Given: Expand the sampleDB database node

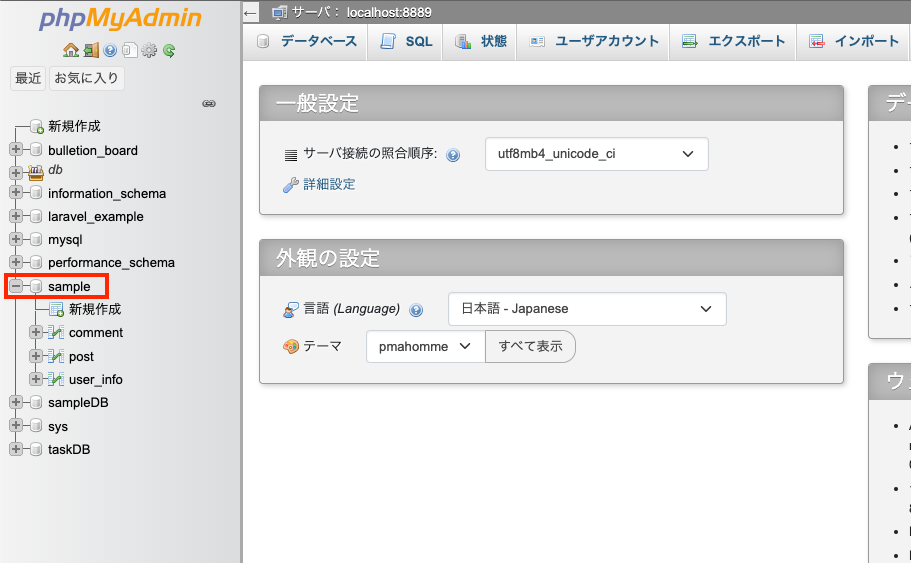Looking at the screenshot, I should [x=16, y=402].
